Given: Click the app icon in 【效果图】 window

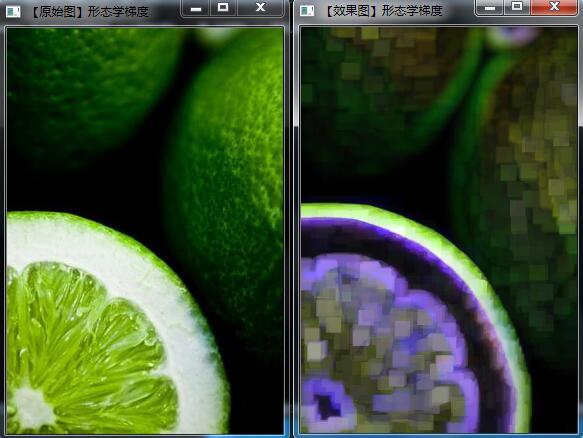Looking at the screenshot, I should 307,11.
